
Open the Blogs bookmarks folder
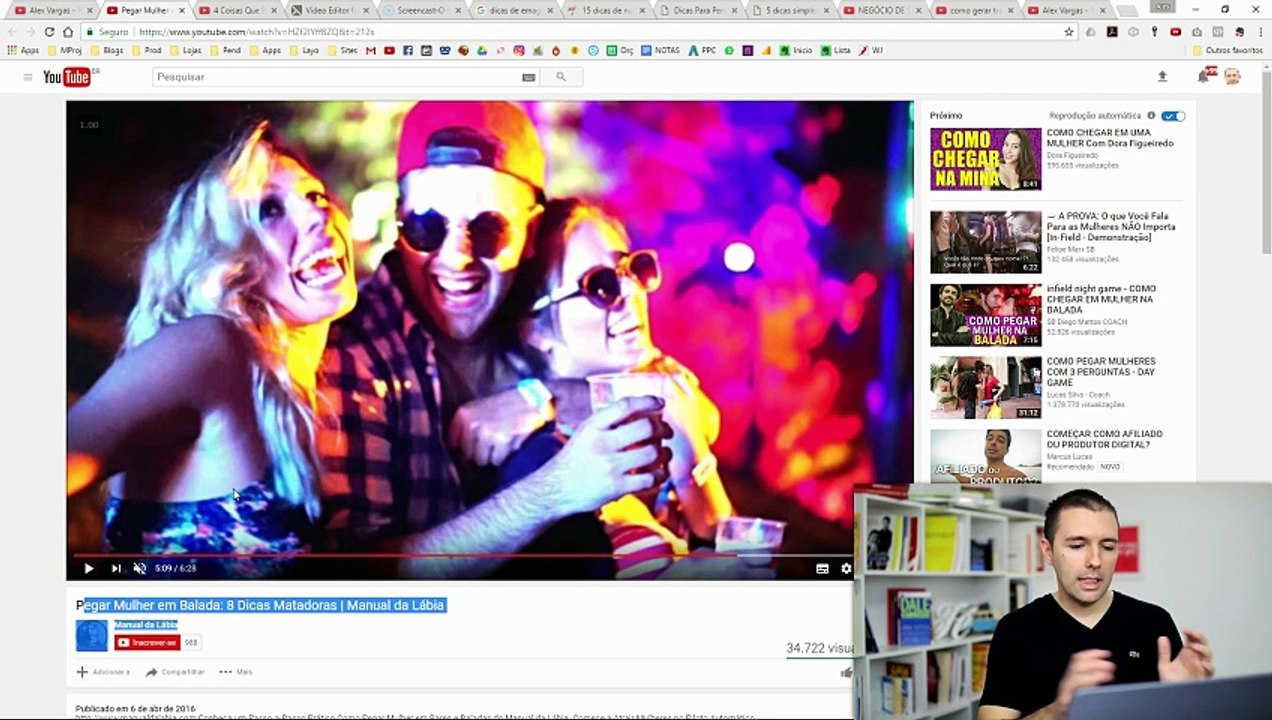tap(107, 50)
